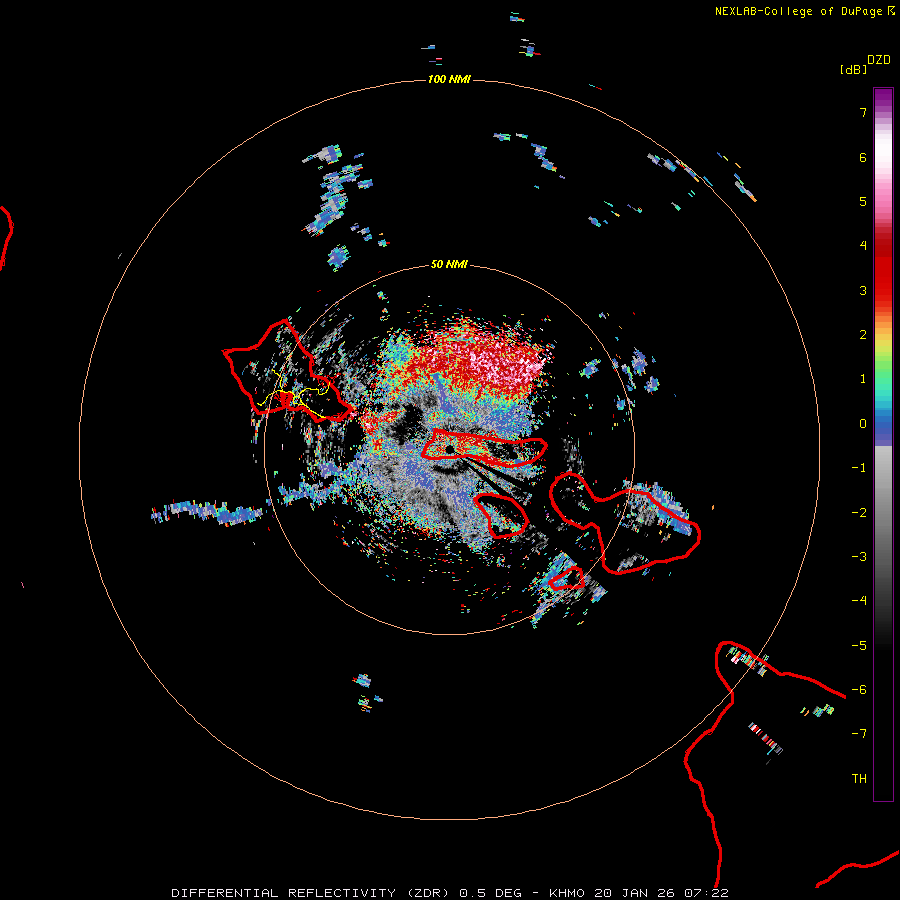Screen dimensions: 900x900
Task: Click the pink high-ZDR echo area
Action: pyautogui.click(x=505, y=364)
